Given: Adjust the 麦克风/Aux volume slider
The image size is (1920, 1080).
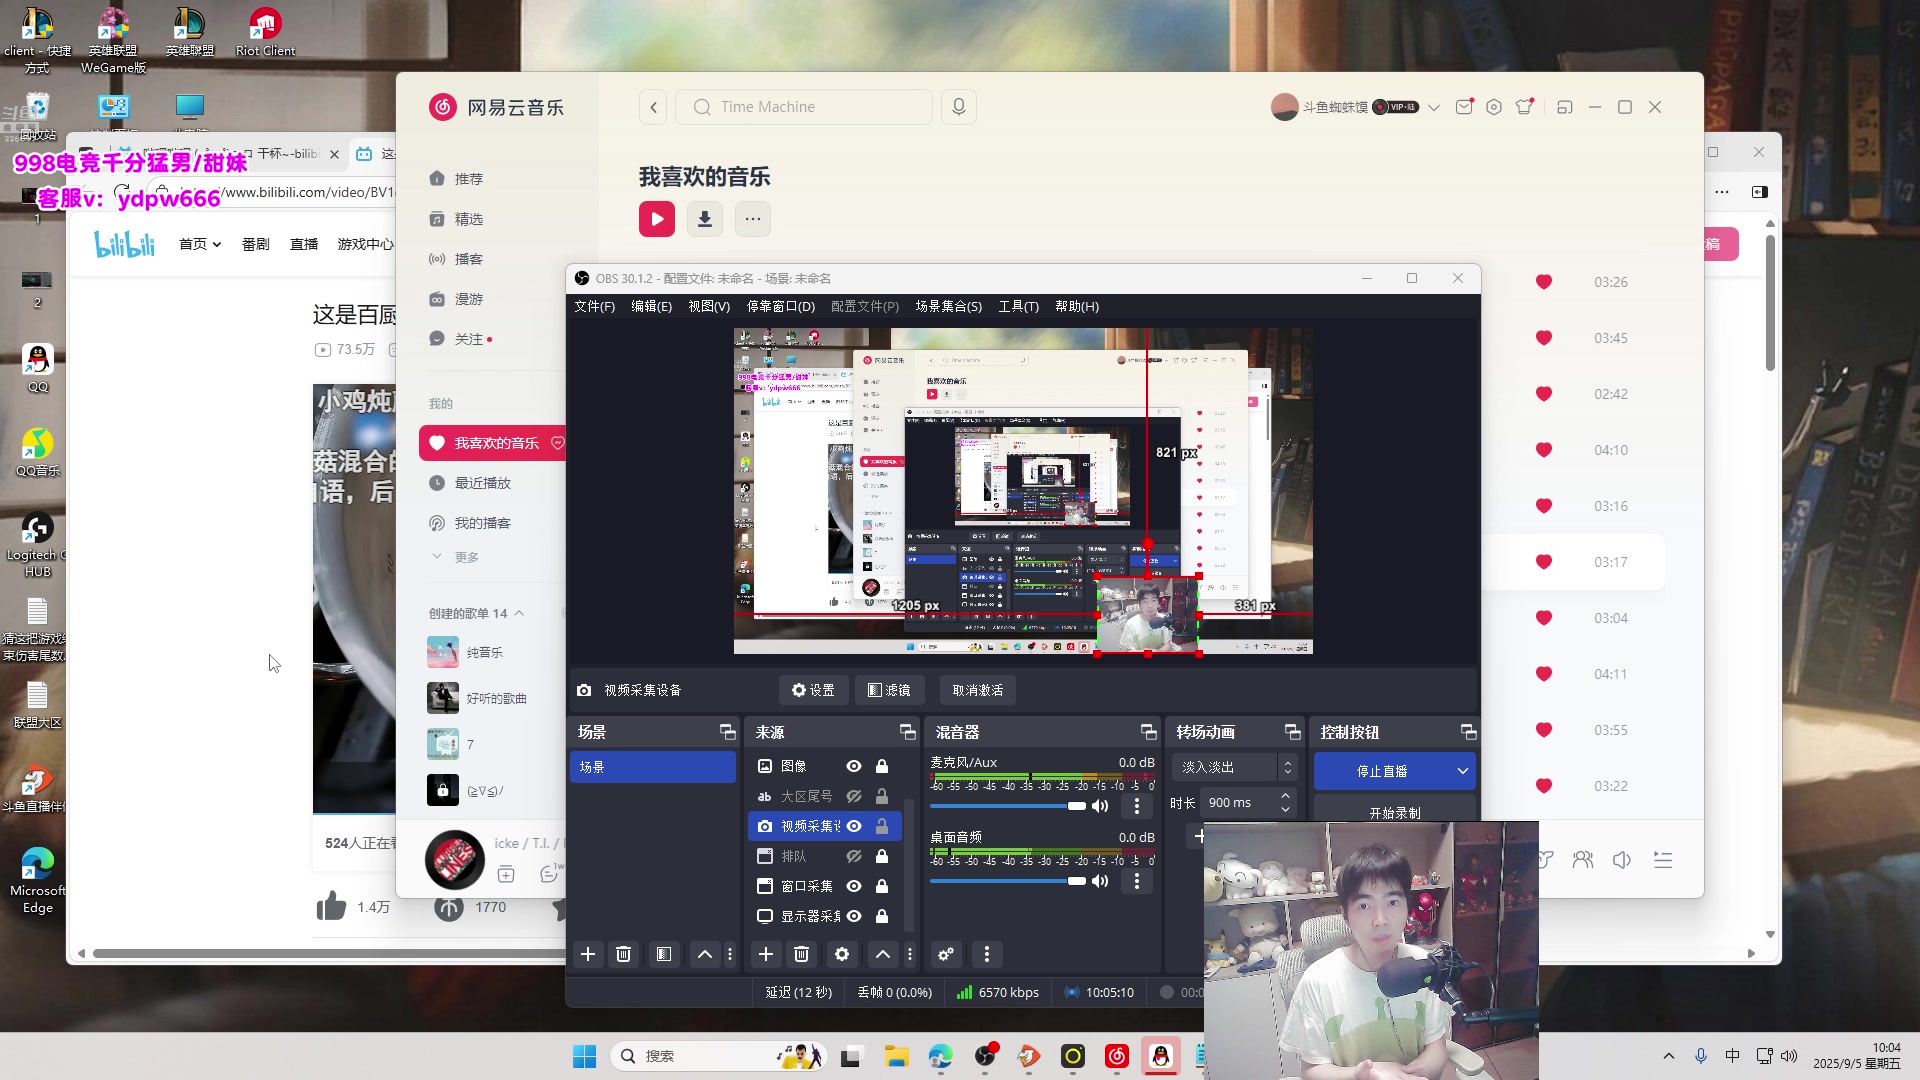Looking at the screenshot, I should tap(1007, 806).
